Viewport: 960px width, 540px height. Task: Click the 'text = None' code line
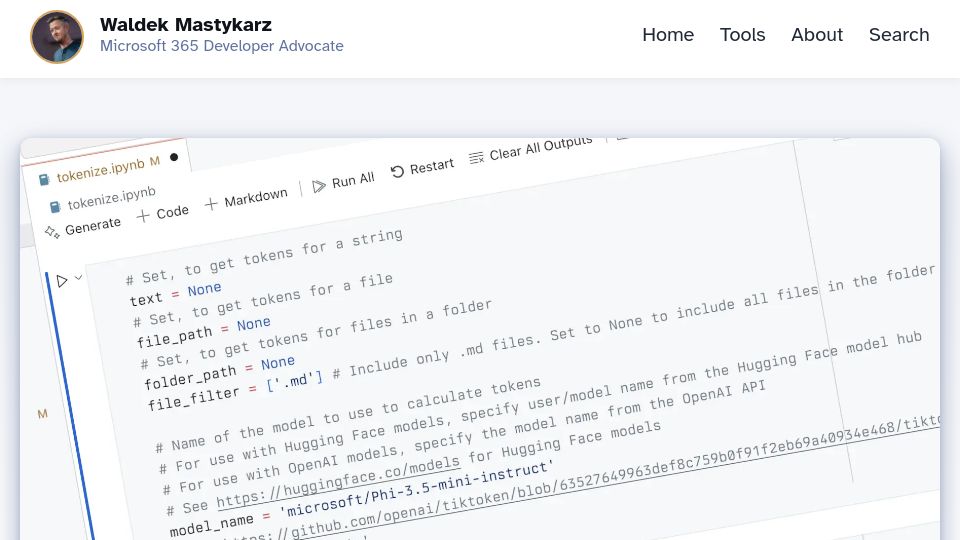[175, 294]
